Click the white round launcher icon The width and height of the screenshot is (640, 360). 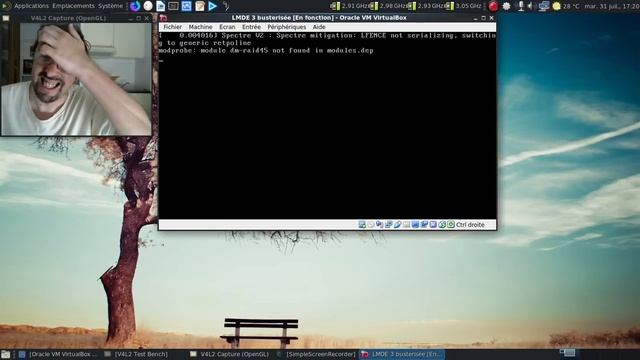point(148,6)
